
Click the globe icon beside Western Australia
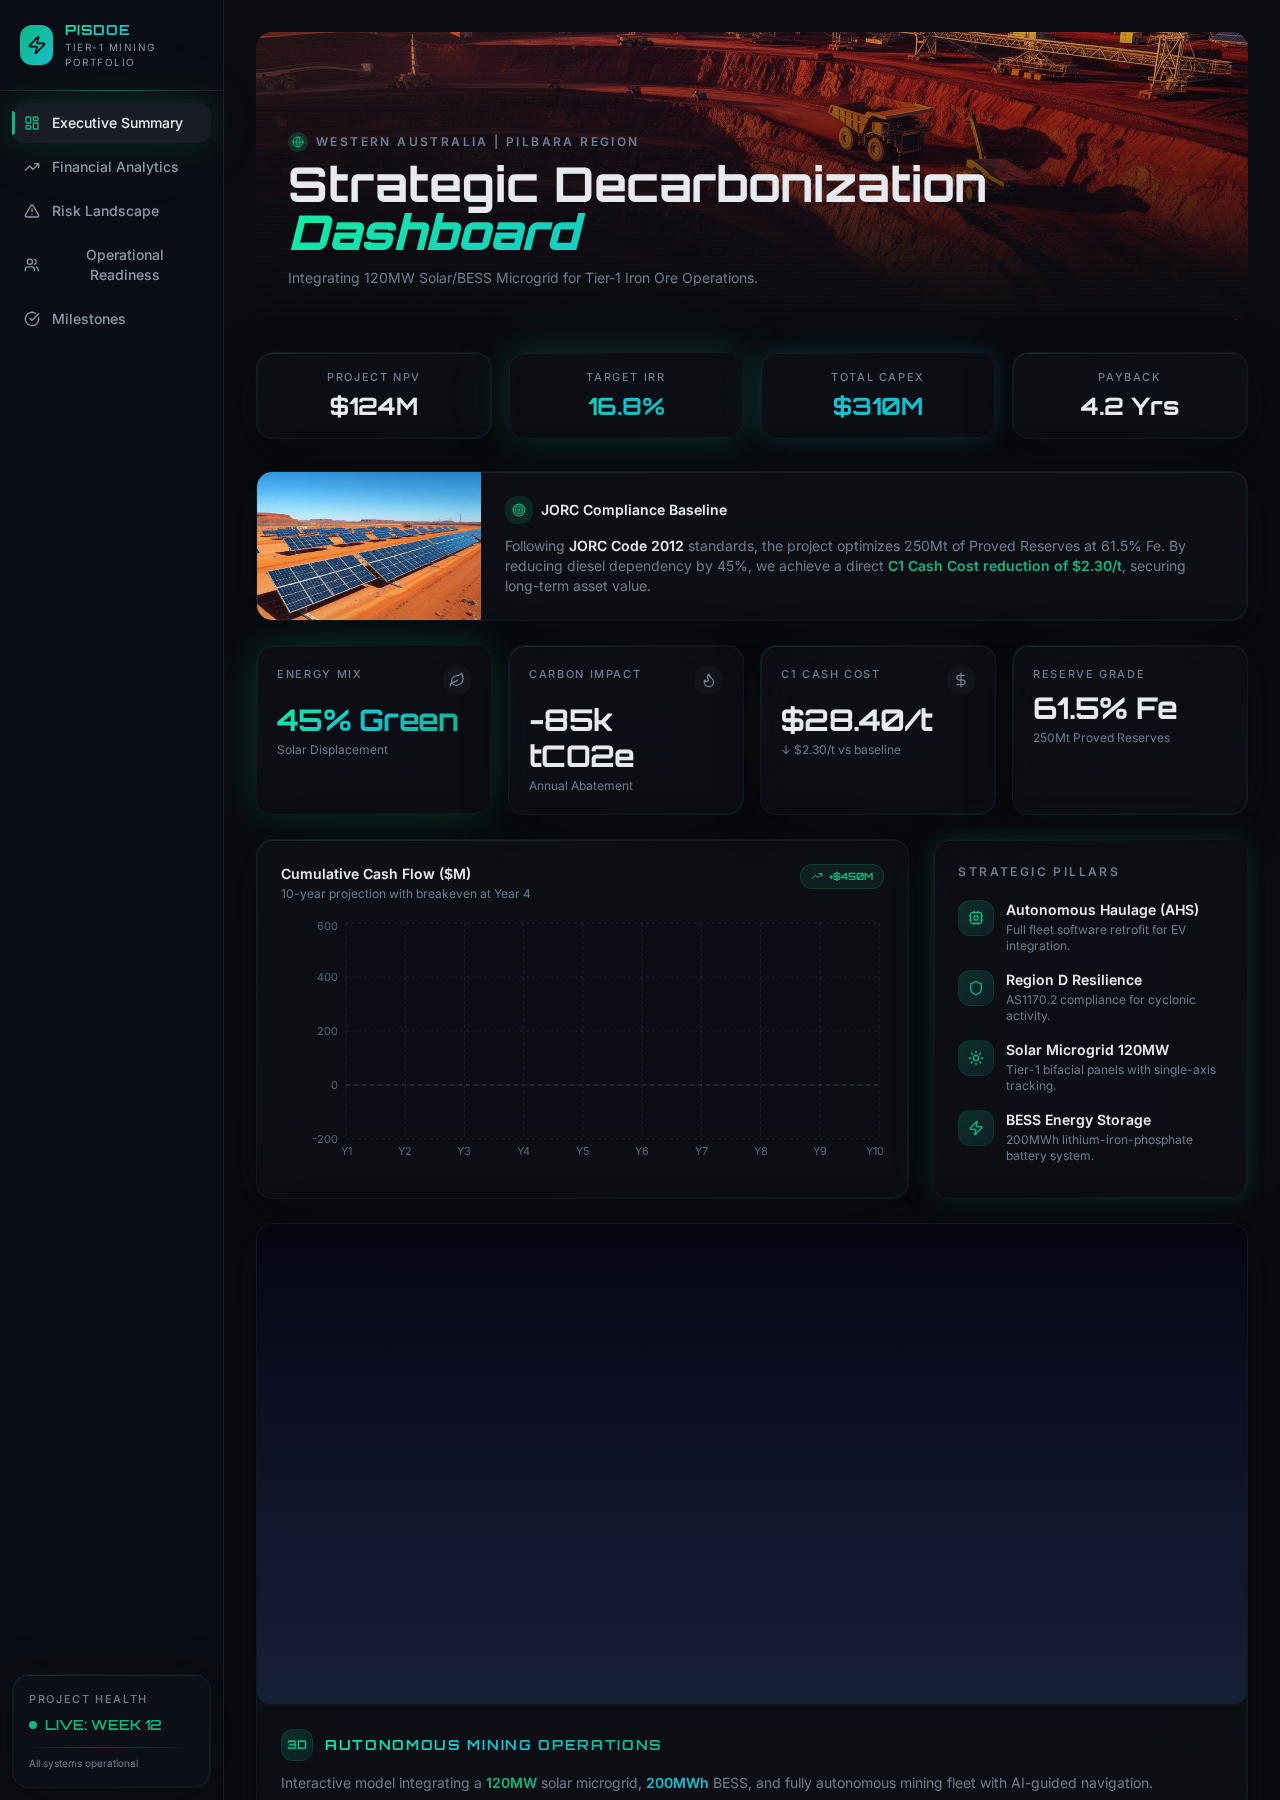(298, 142)
